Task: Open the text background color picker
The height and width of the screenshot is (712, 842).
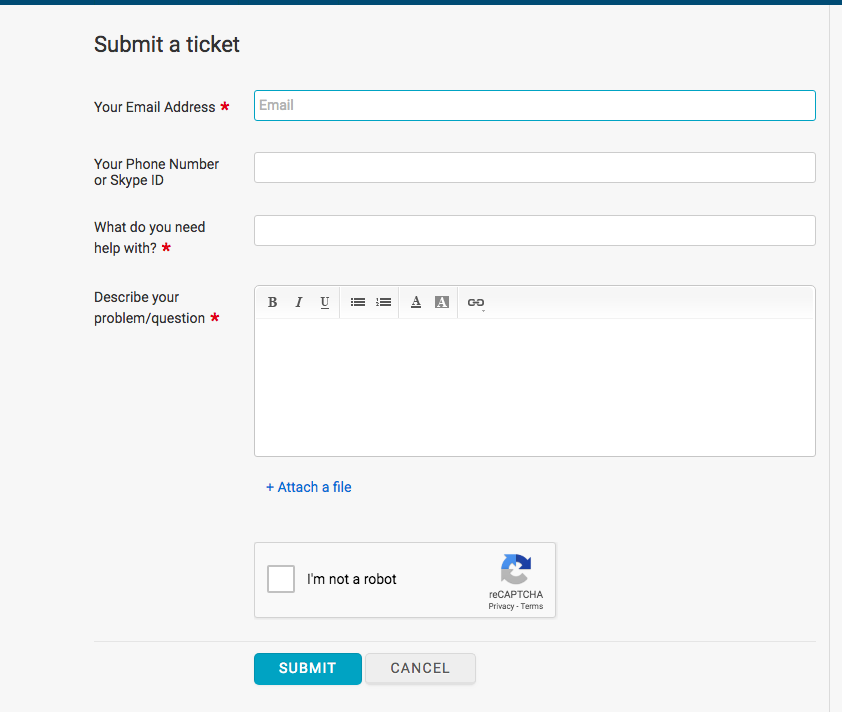Action: click(441, 302)
